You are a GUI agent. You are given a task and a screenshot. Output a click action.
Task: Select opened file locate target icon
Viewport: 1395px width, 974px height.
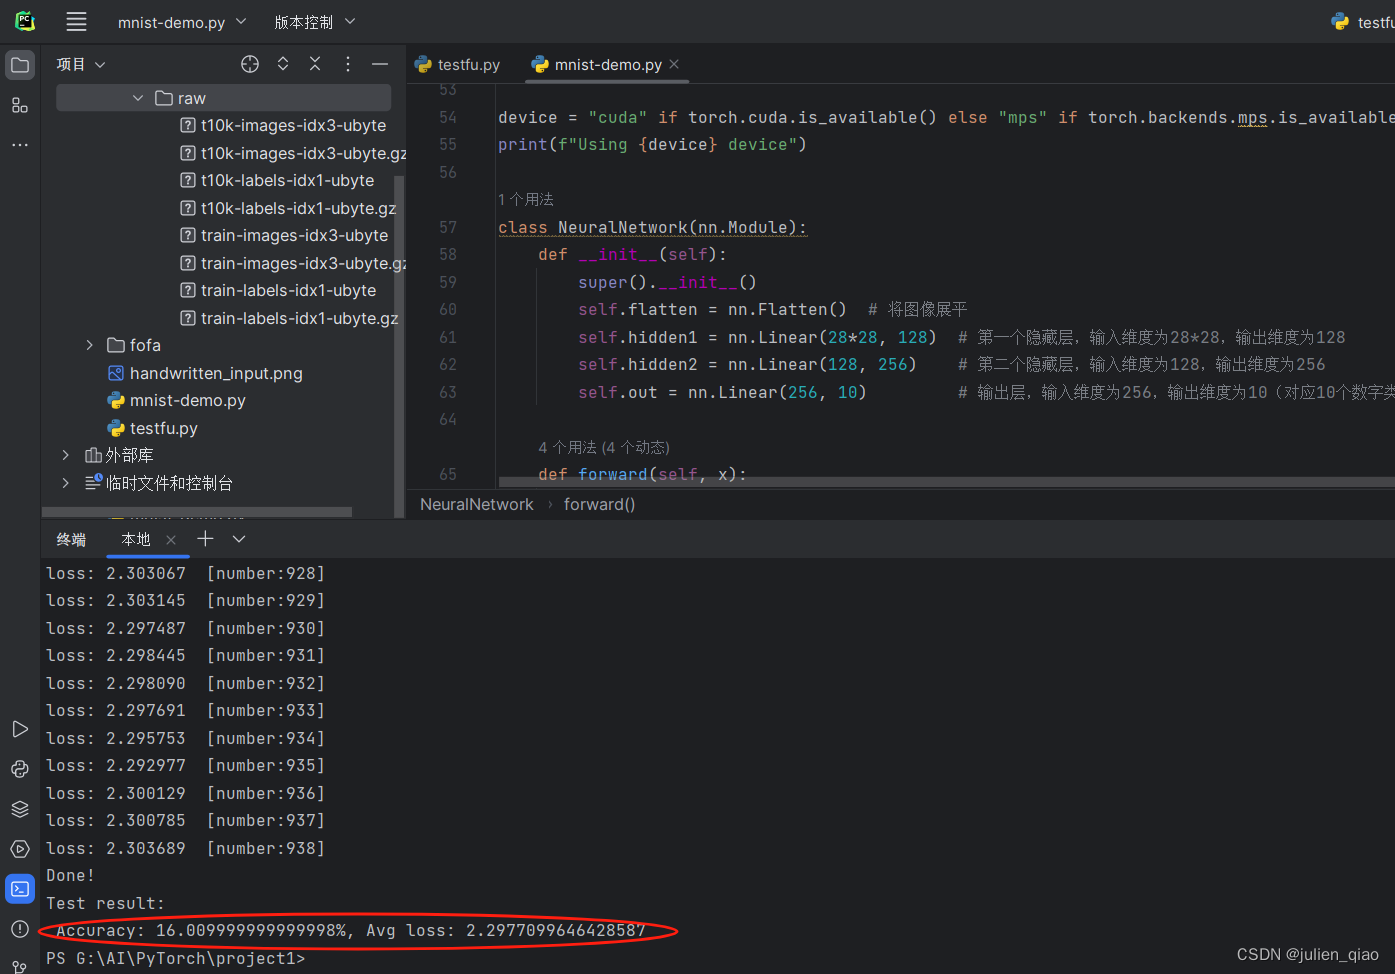point(250,64)
